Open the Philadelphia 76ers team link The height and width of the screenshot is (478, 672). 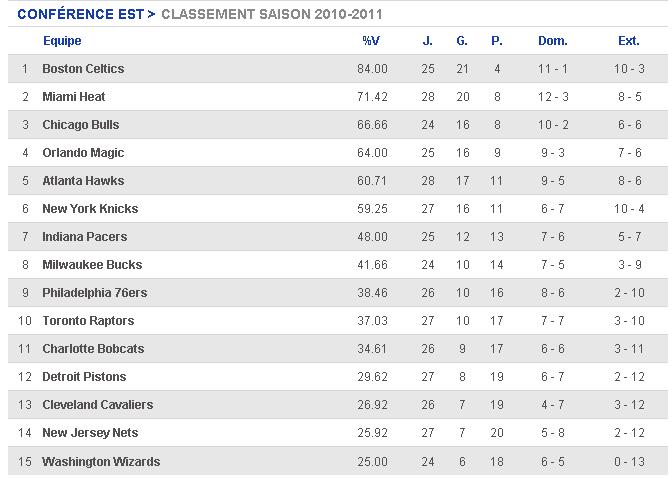[94, 293]
